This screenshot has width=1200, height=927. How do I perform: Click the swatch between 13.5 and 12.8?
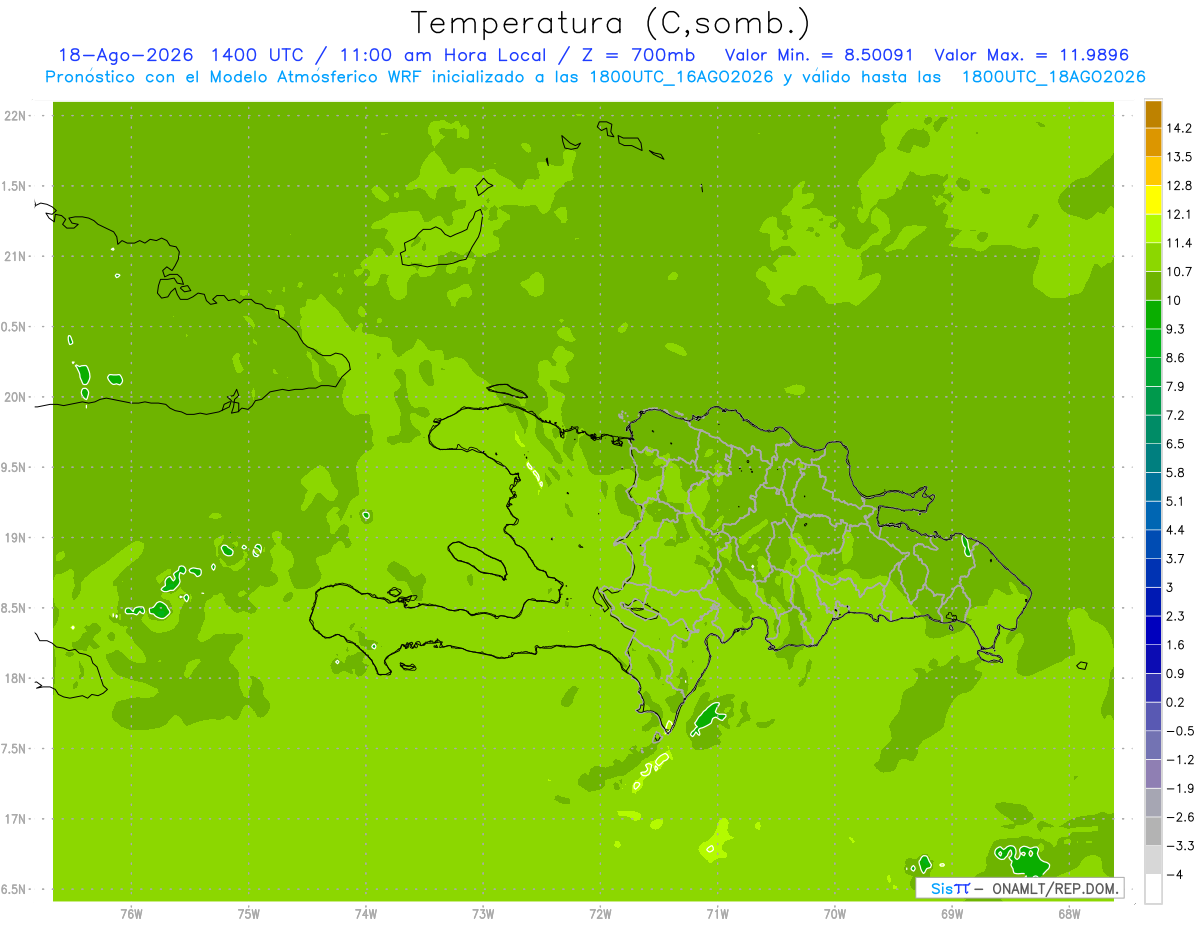[x=1153, y=172]
